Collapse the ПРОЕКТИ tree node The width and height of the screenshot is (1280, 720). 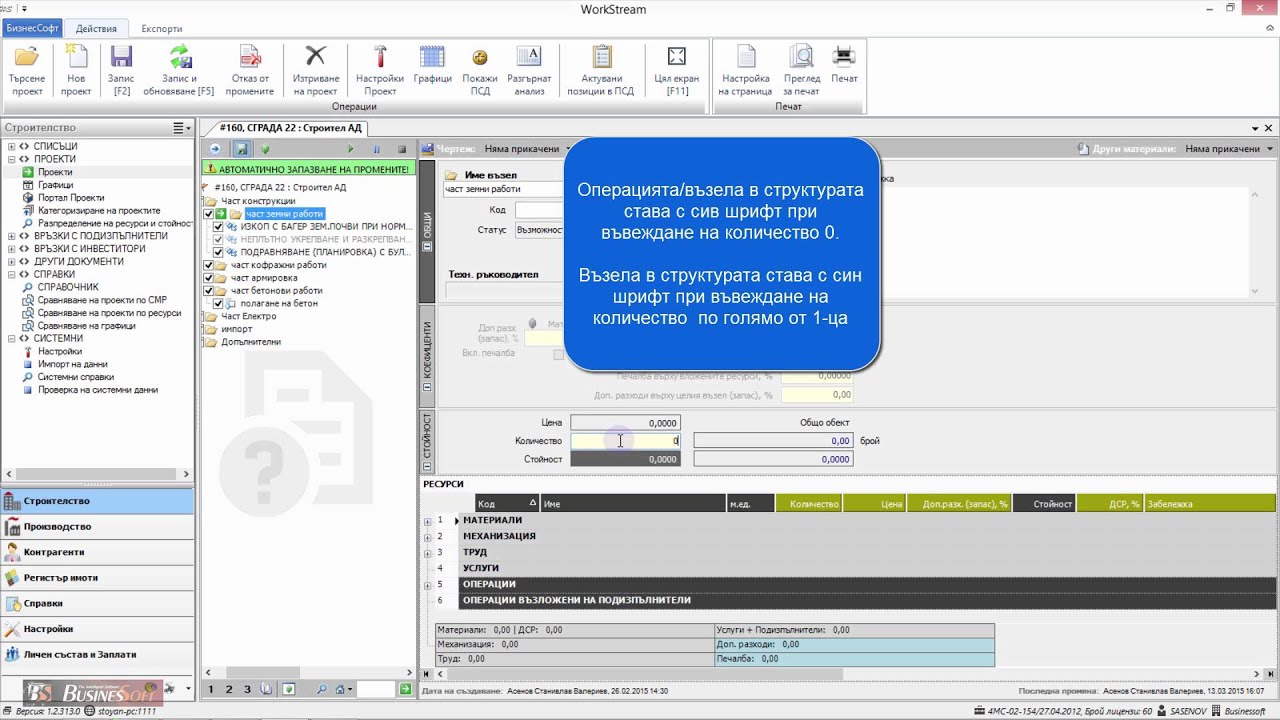click(x=11, y=159)
